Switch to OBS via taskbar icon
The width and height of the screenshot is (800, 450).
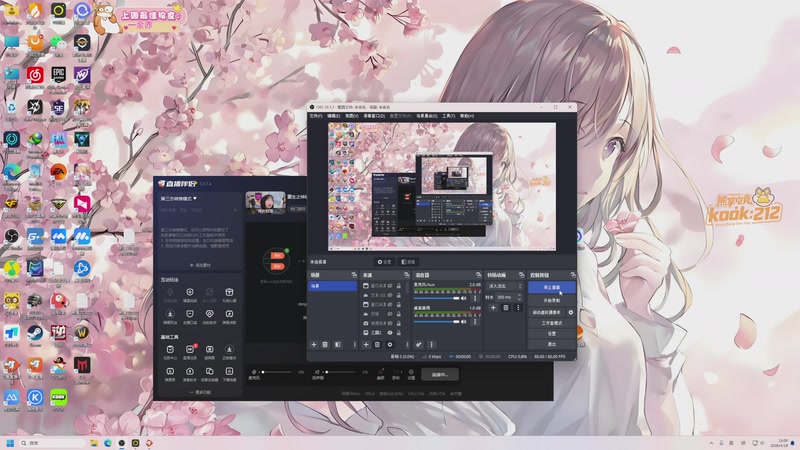click(x=121, y=443)
